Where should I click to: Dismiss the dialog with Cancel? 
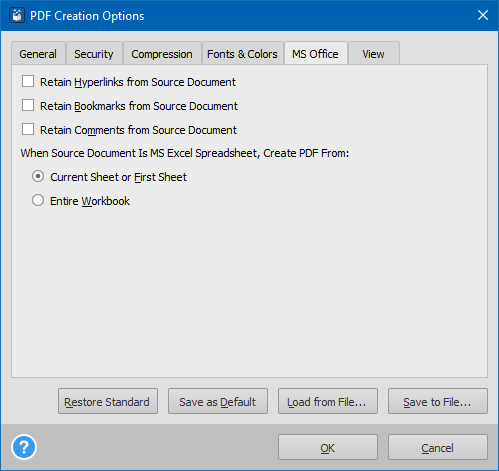pos(438,447)
